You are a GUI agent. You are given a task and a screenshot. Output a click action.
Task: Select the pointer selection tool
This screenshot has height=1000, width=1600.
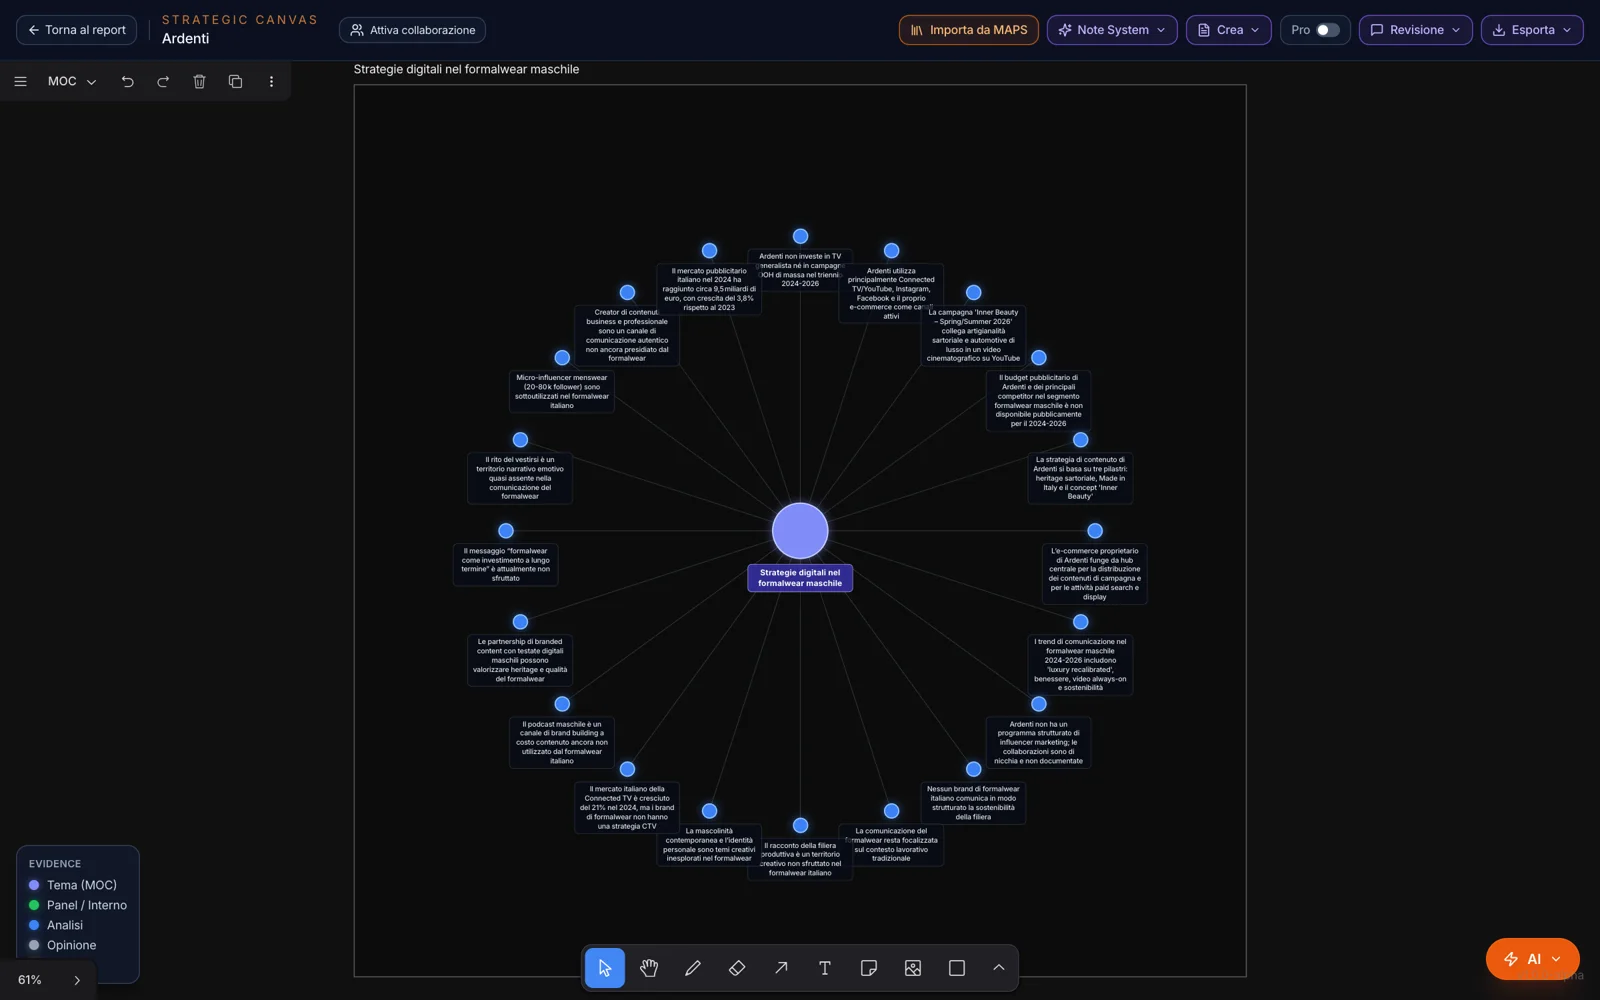coord(605,968)
